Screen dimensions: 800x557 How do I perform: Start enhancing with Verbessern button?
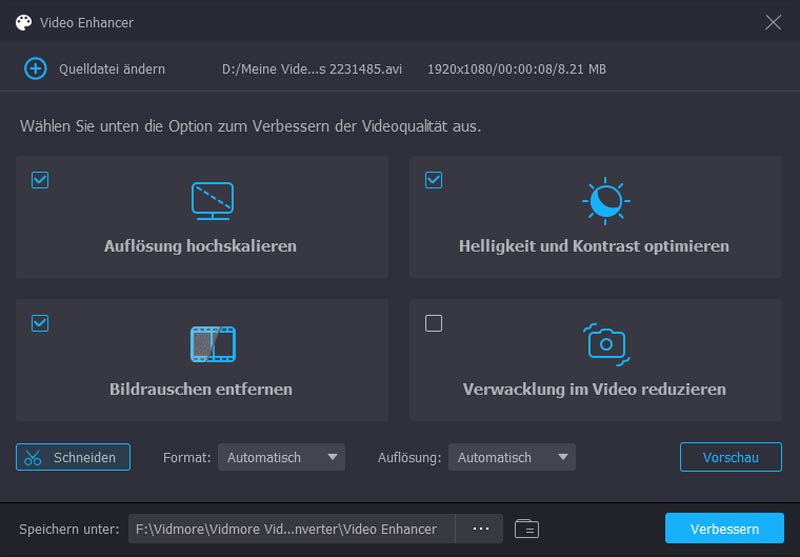tap(724, 528)
